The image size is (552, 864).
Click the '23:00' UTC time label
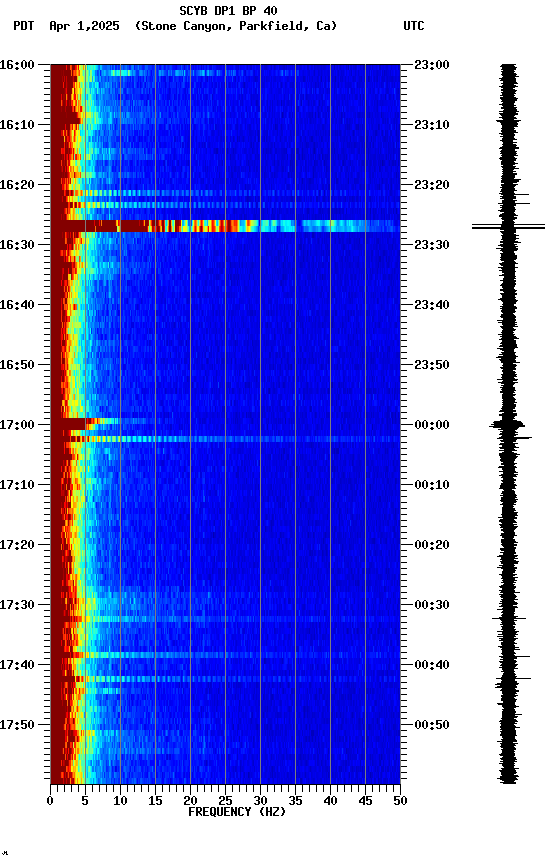432,64
